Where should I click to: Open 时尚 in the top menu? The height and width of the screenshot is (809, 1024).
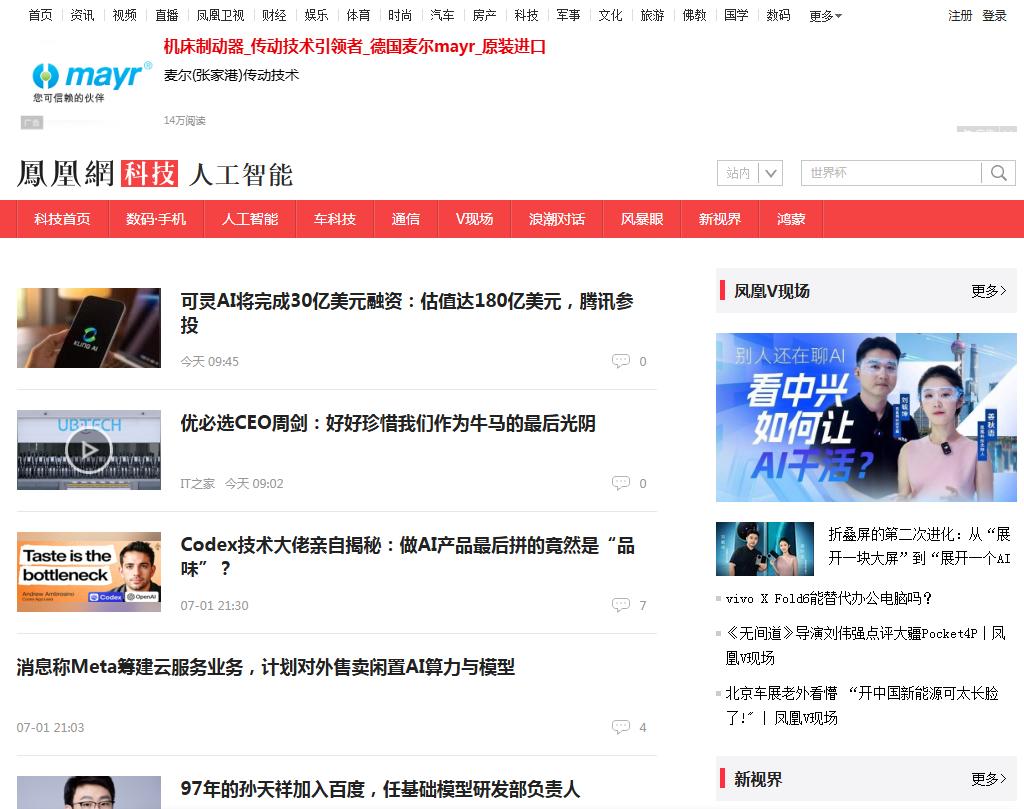[400, 15]
